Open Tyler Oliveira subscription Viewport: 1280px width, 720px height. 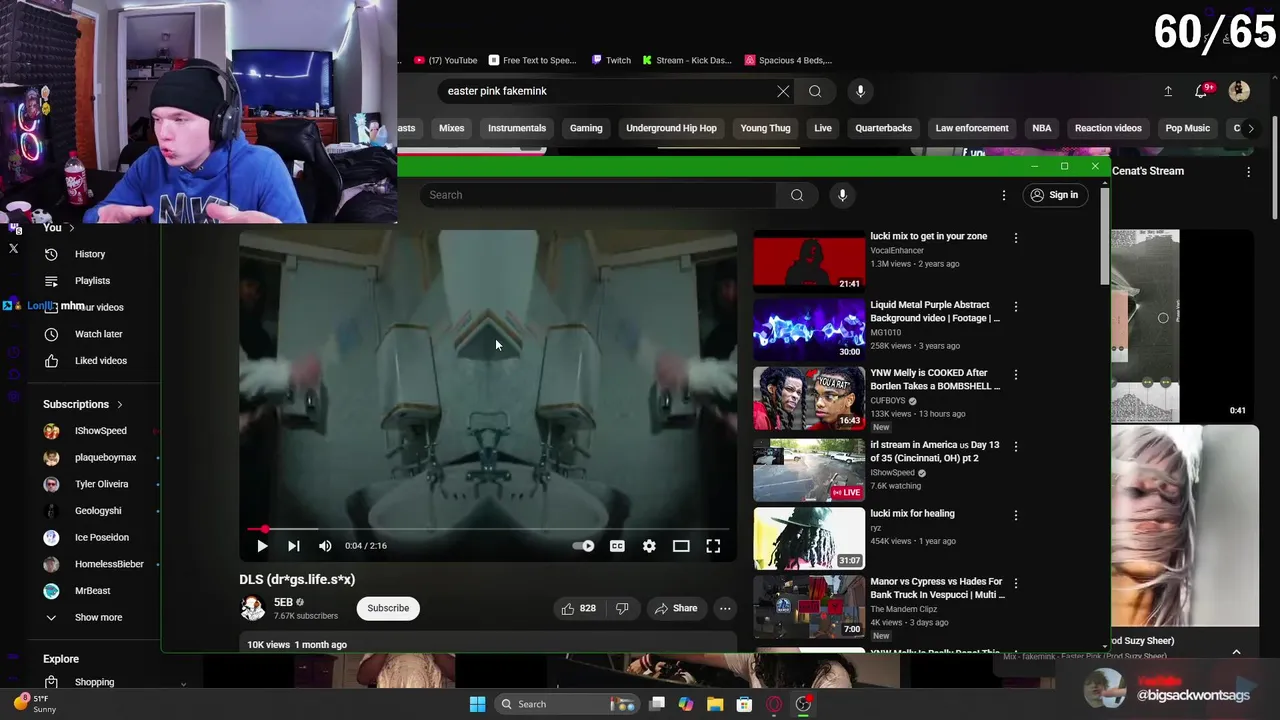point(101,484)
